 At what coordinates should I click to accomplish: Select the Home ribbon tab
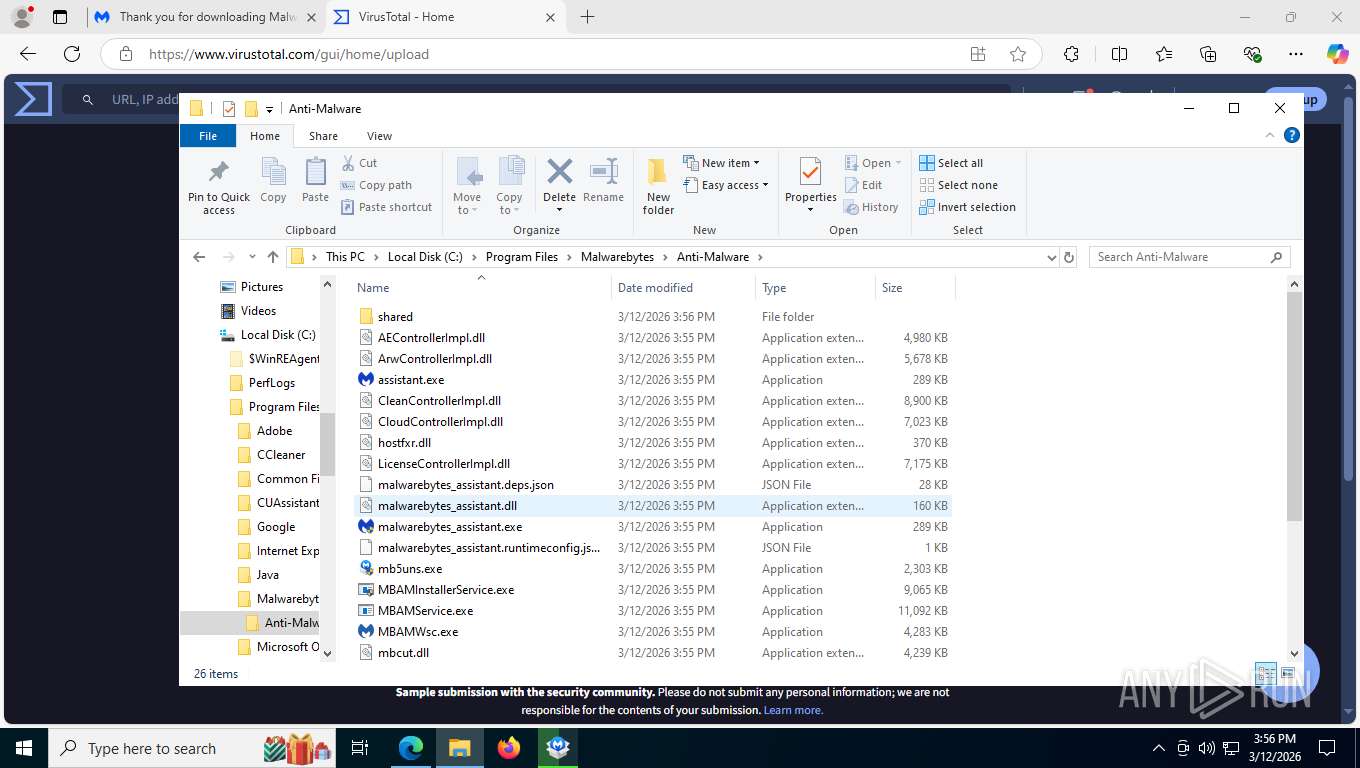tap(265, 136)
